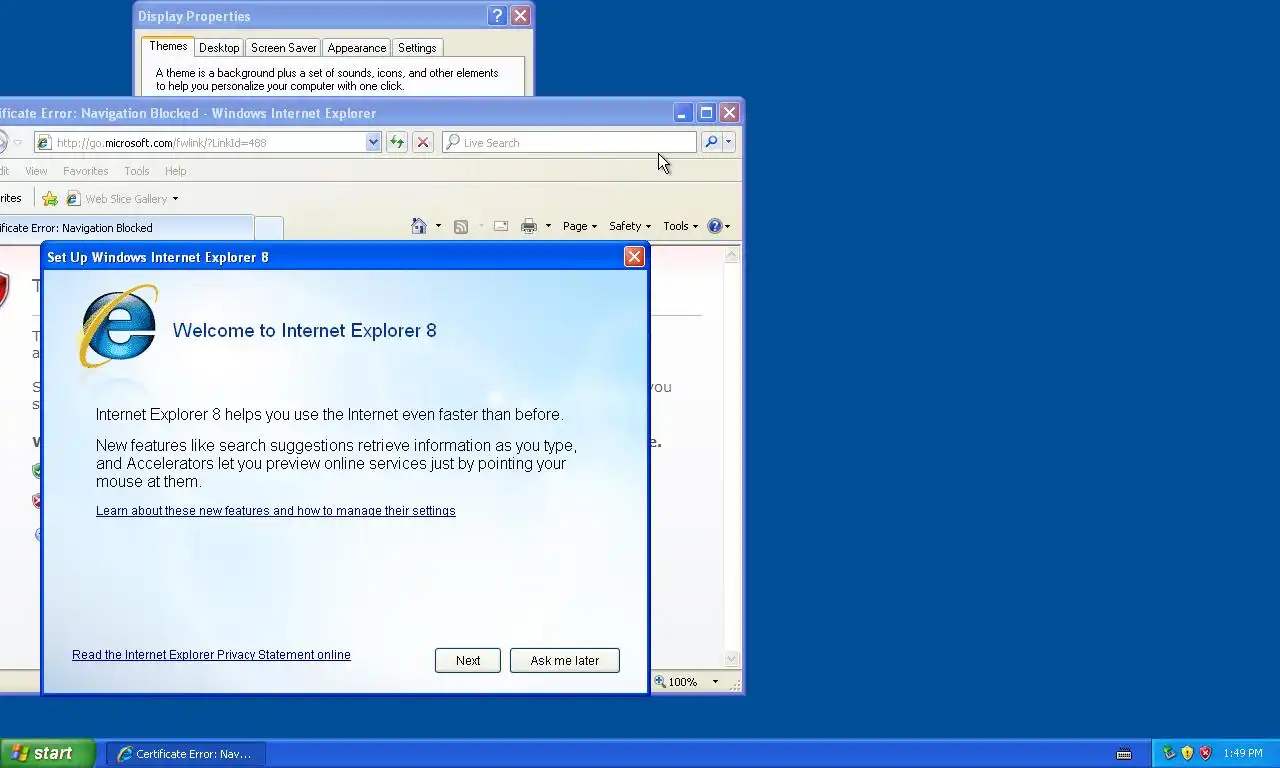Open the Help menu in the menu bar
Screen dimensions: 1280x768
[x=176, y=171]
